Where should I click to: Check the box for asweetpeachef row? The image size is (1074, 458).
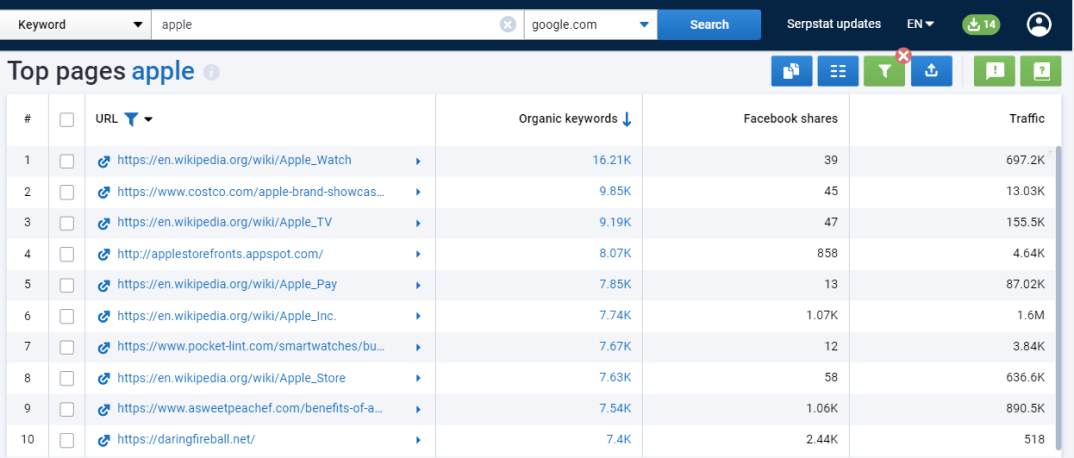(66, 409)
